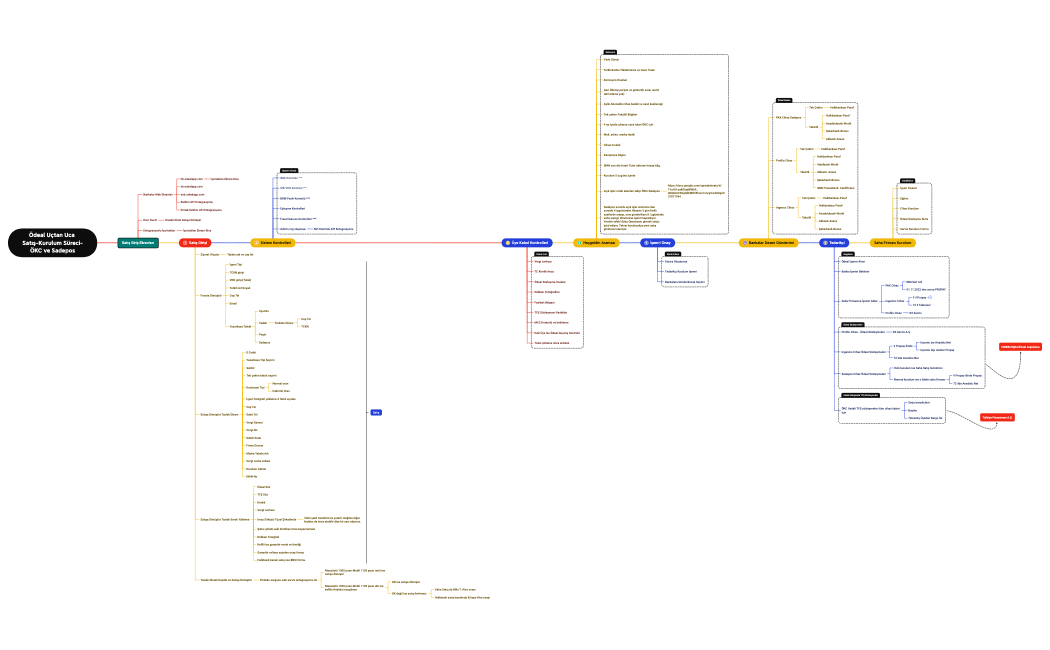
Task: Select the Vergi Dairesi subtopic
Action: point(253,422)
